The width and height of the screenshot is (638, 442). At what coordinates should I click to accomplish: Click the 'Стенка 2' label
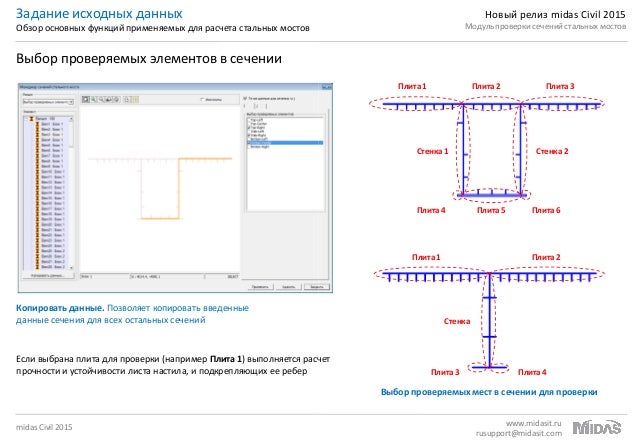pos(552,151)
